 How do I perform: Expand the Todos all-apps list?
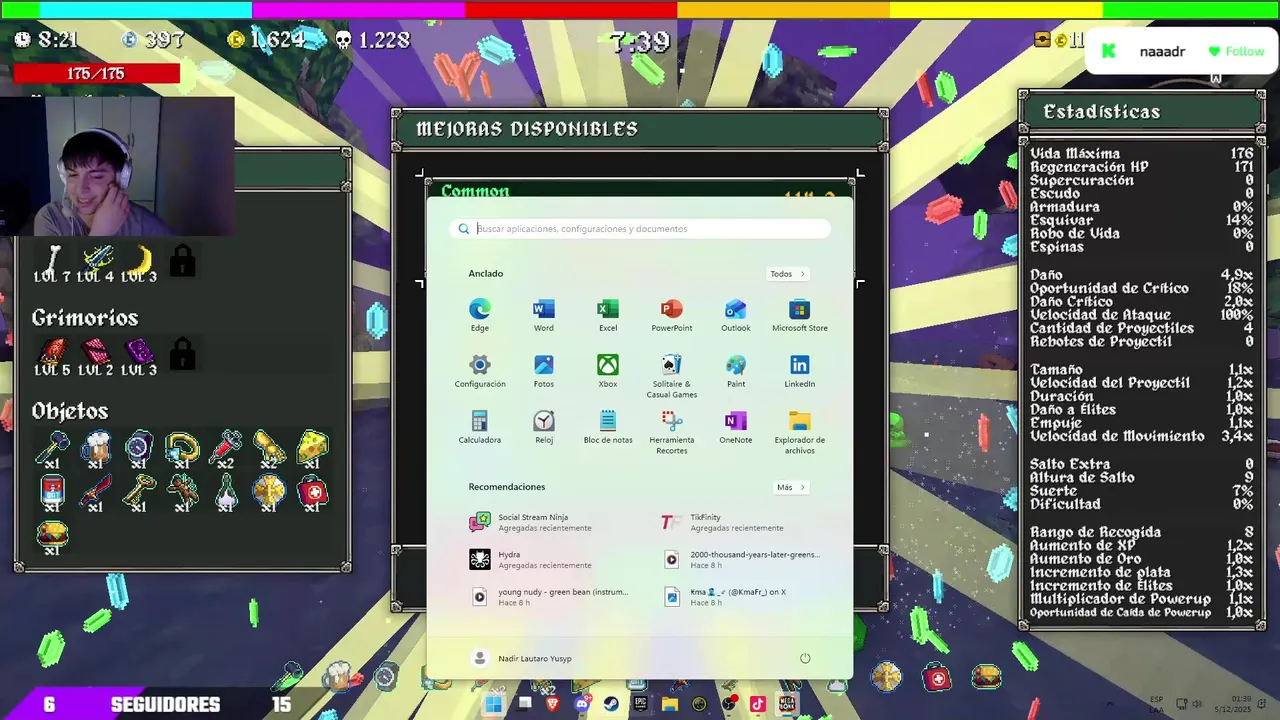click(787, 274)
